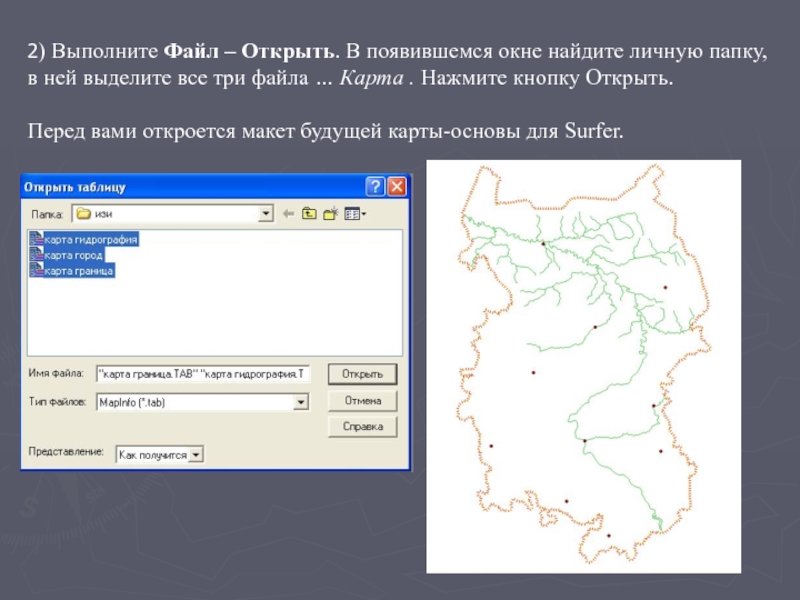Click the карта граница file icon
This screenshot has width=800, height=600.
36,271
